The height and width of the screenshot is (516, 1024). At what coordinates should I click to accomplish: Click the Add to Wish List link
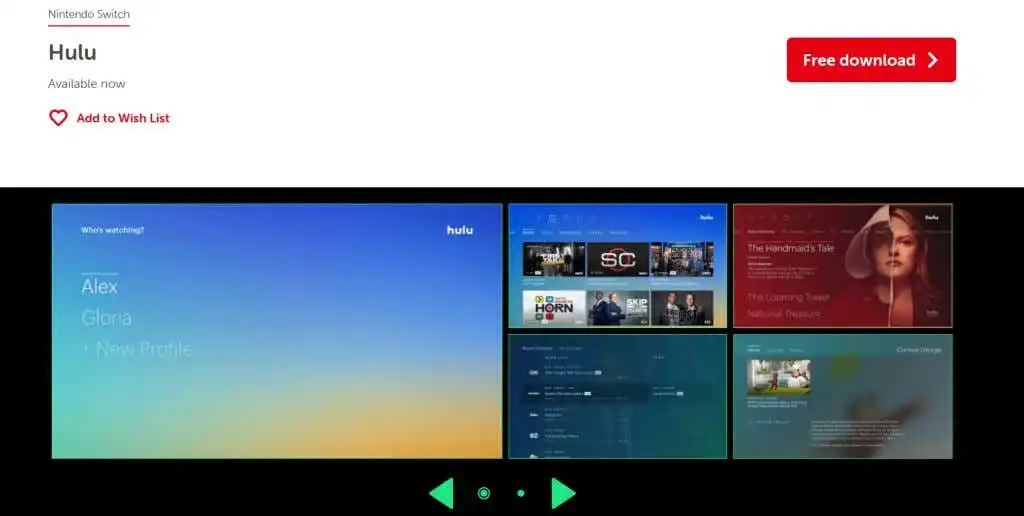click(x=123, y=118)
